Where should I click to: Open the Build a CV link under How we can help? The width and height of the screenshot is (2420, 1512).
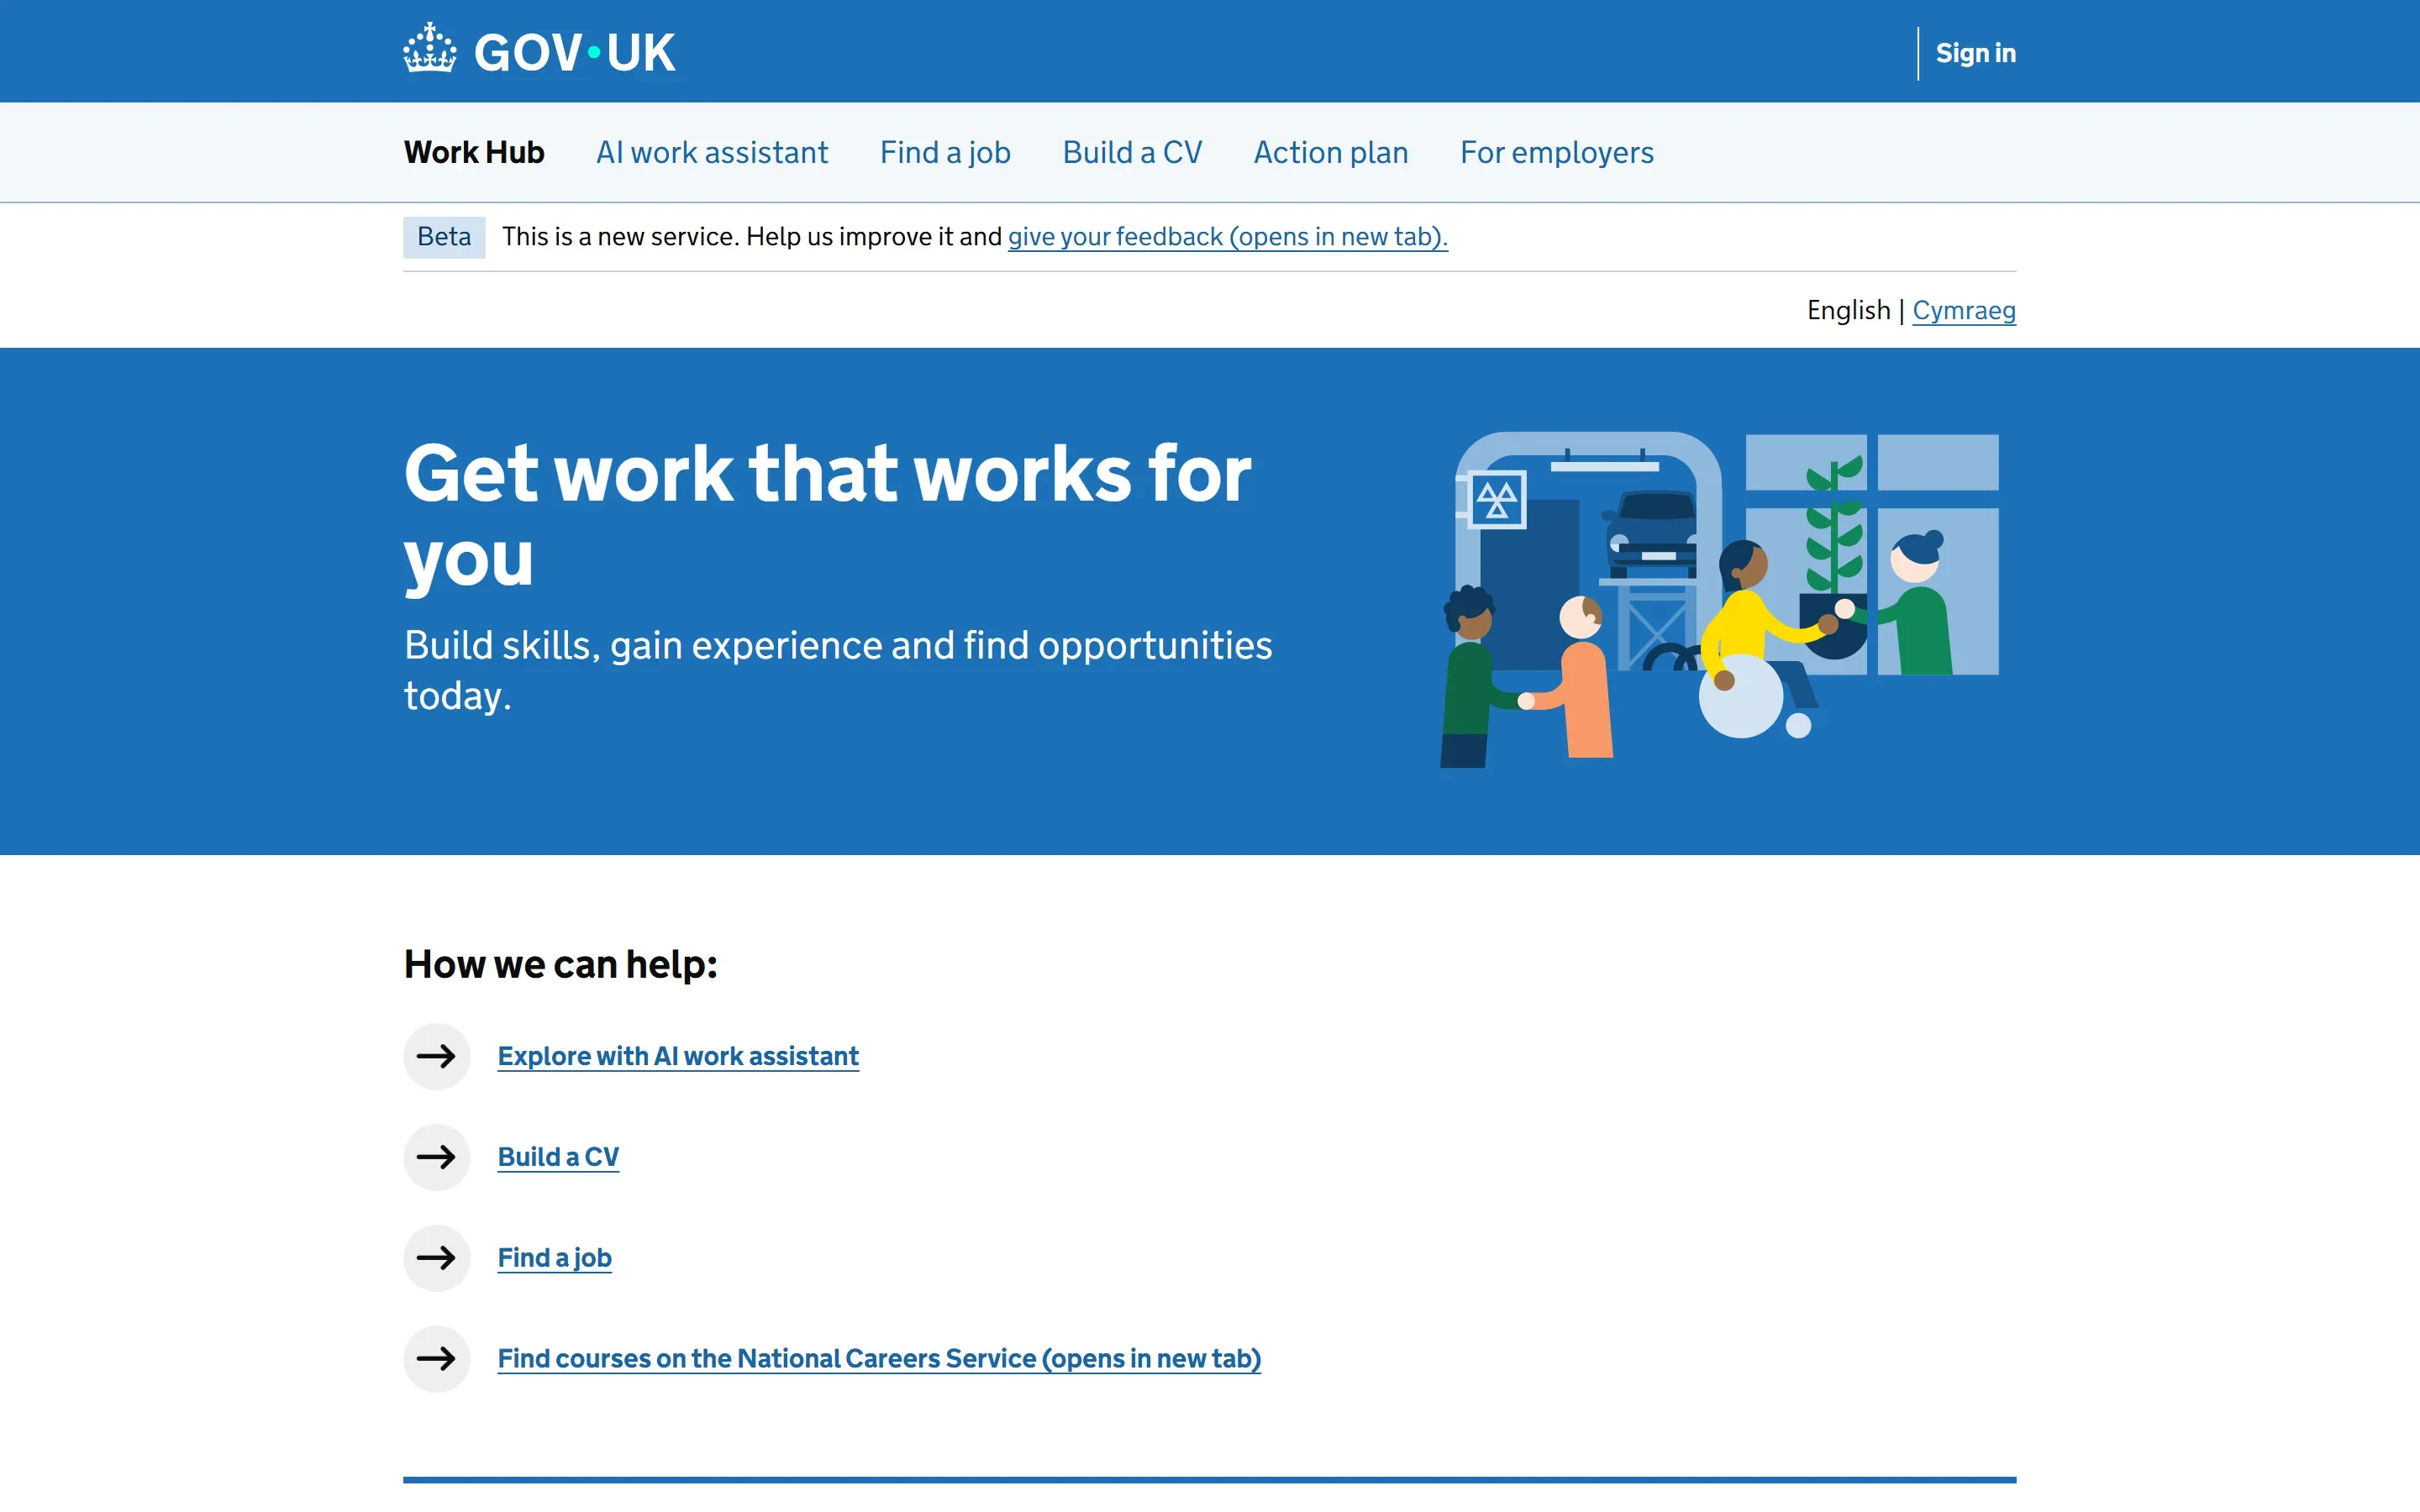[558, 1157]
